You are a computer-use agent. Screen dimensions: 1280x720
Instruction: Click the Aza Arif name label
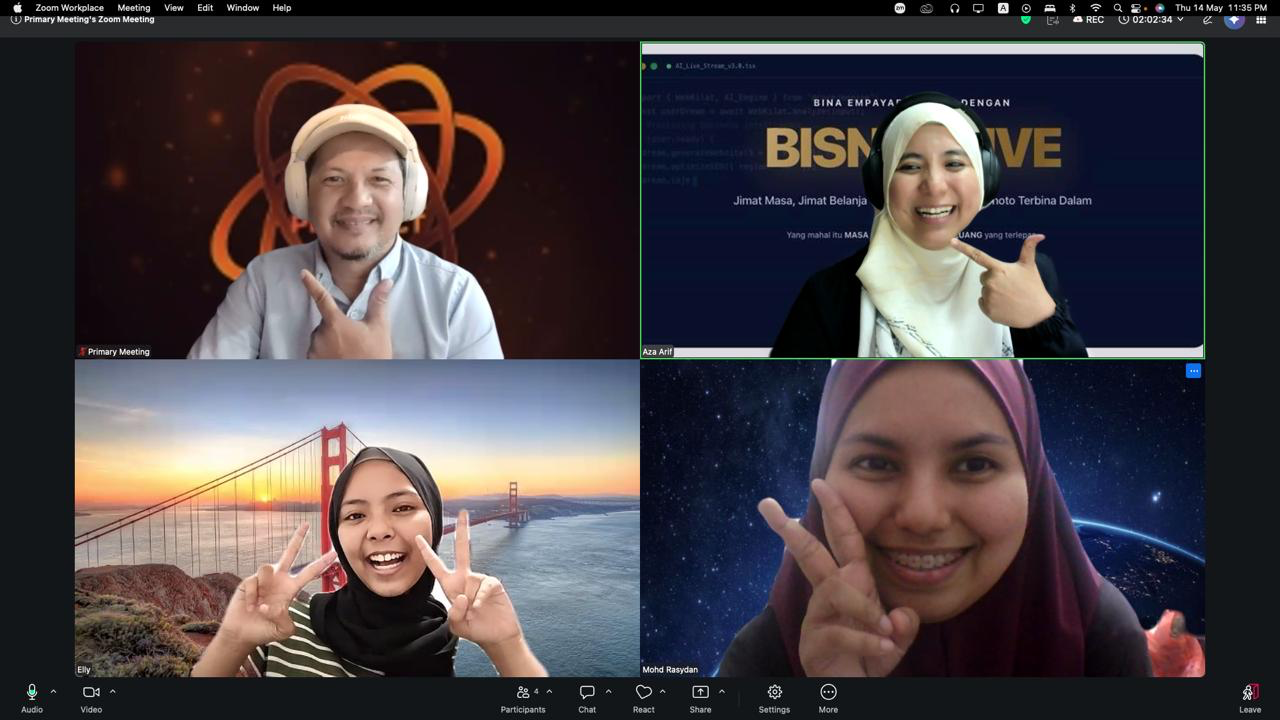click(657, 352)
